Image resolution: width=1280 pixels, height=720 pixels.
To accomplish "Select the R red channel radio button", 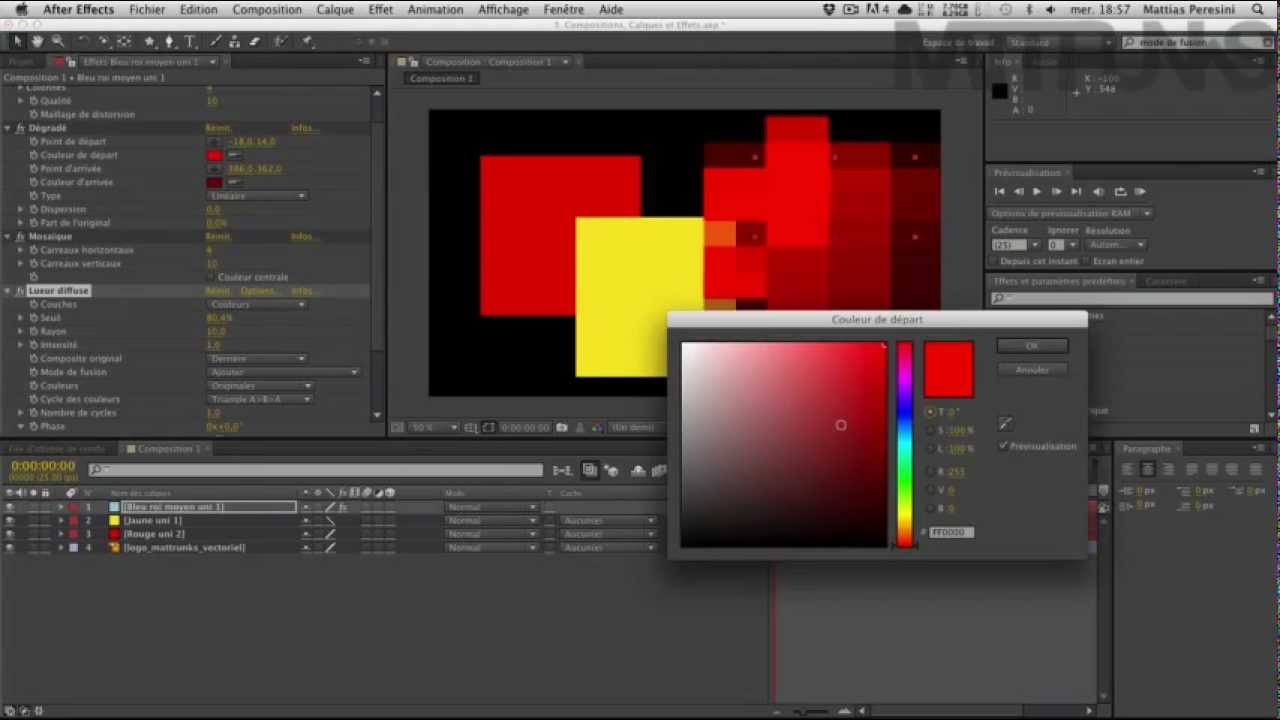I will (930, 472).
